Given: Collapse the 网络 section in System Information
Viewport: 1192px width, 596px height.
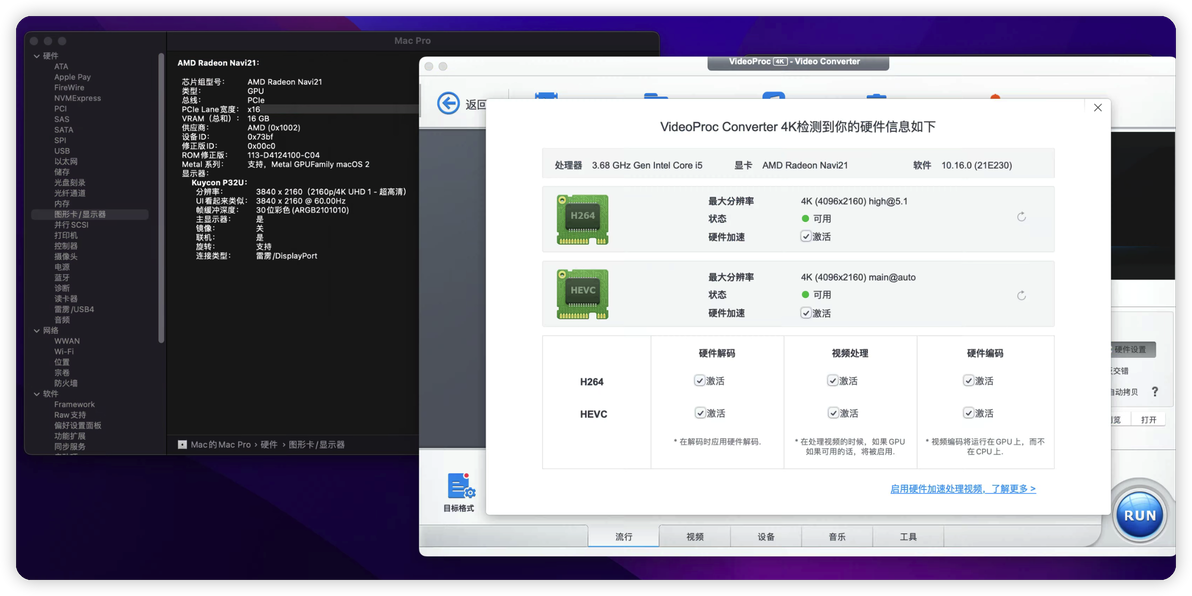Looking at the screenshot, I should 36,331.
